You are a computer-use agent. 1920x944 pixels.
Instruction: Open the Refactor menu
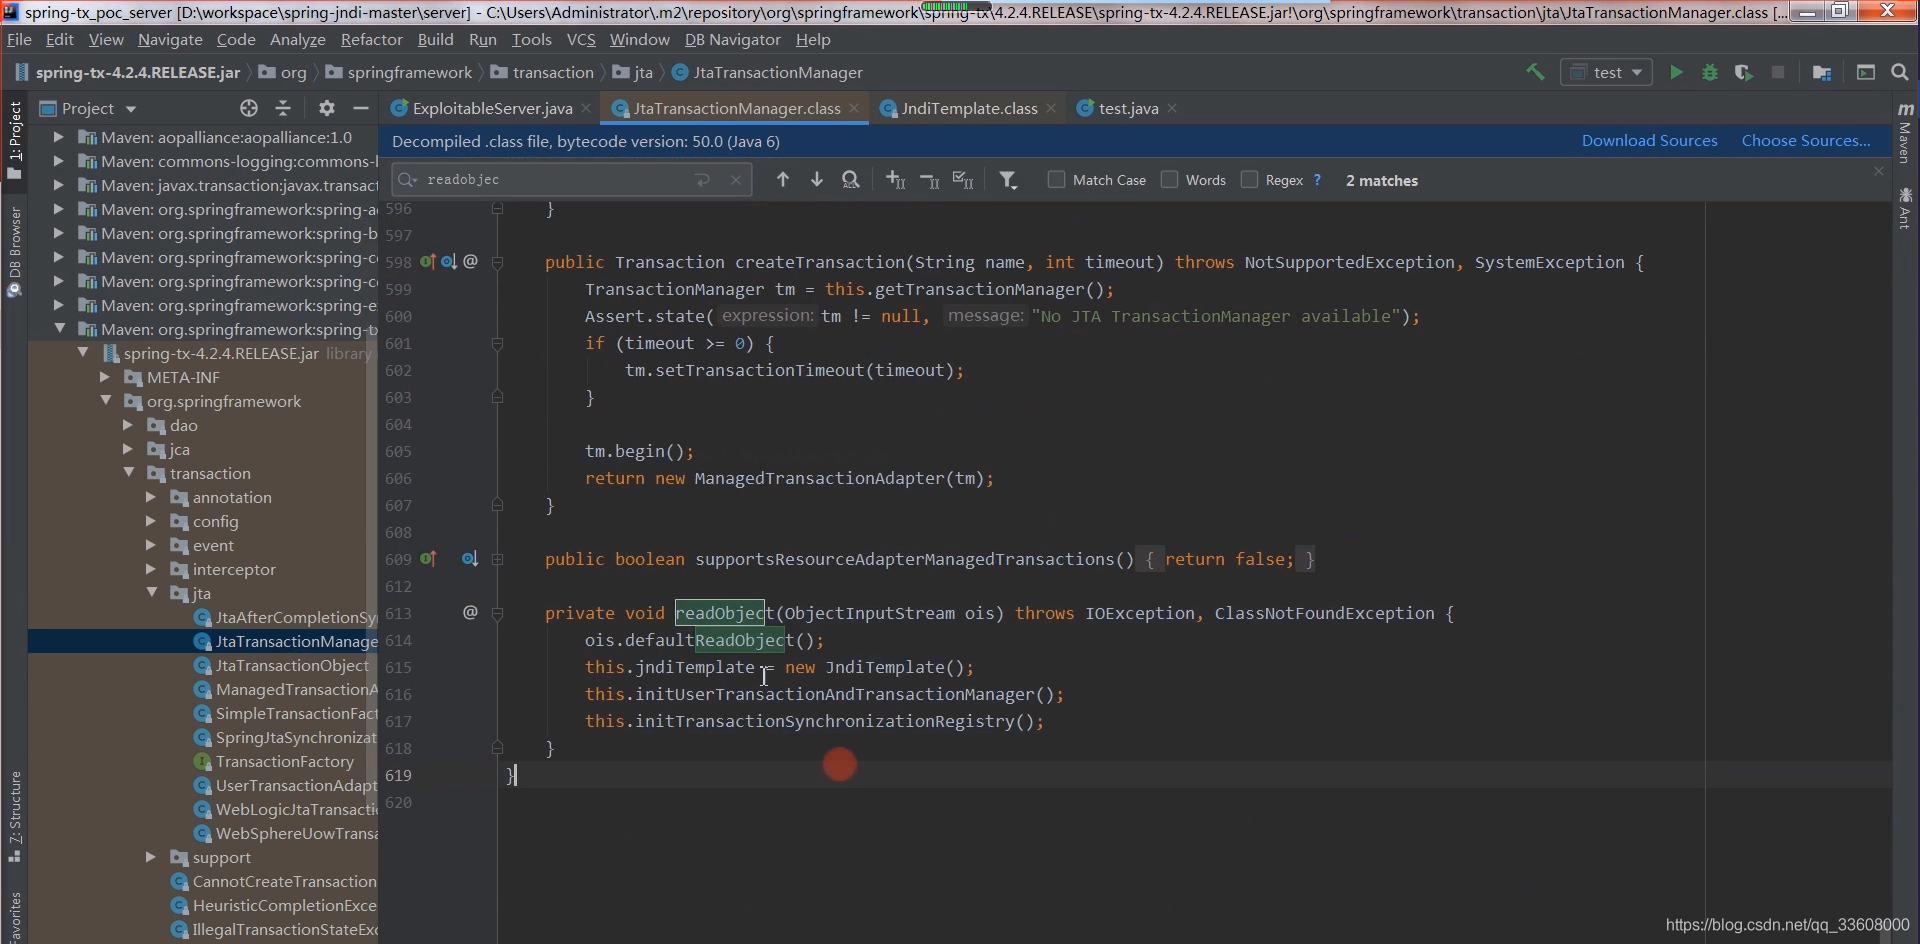[x=371, y=40]
